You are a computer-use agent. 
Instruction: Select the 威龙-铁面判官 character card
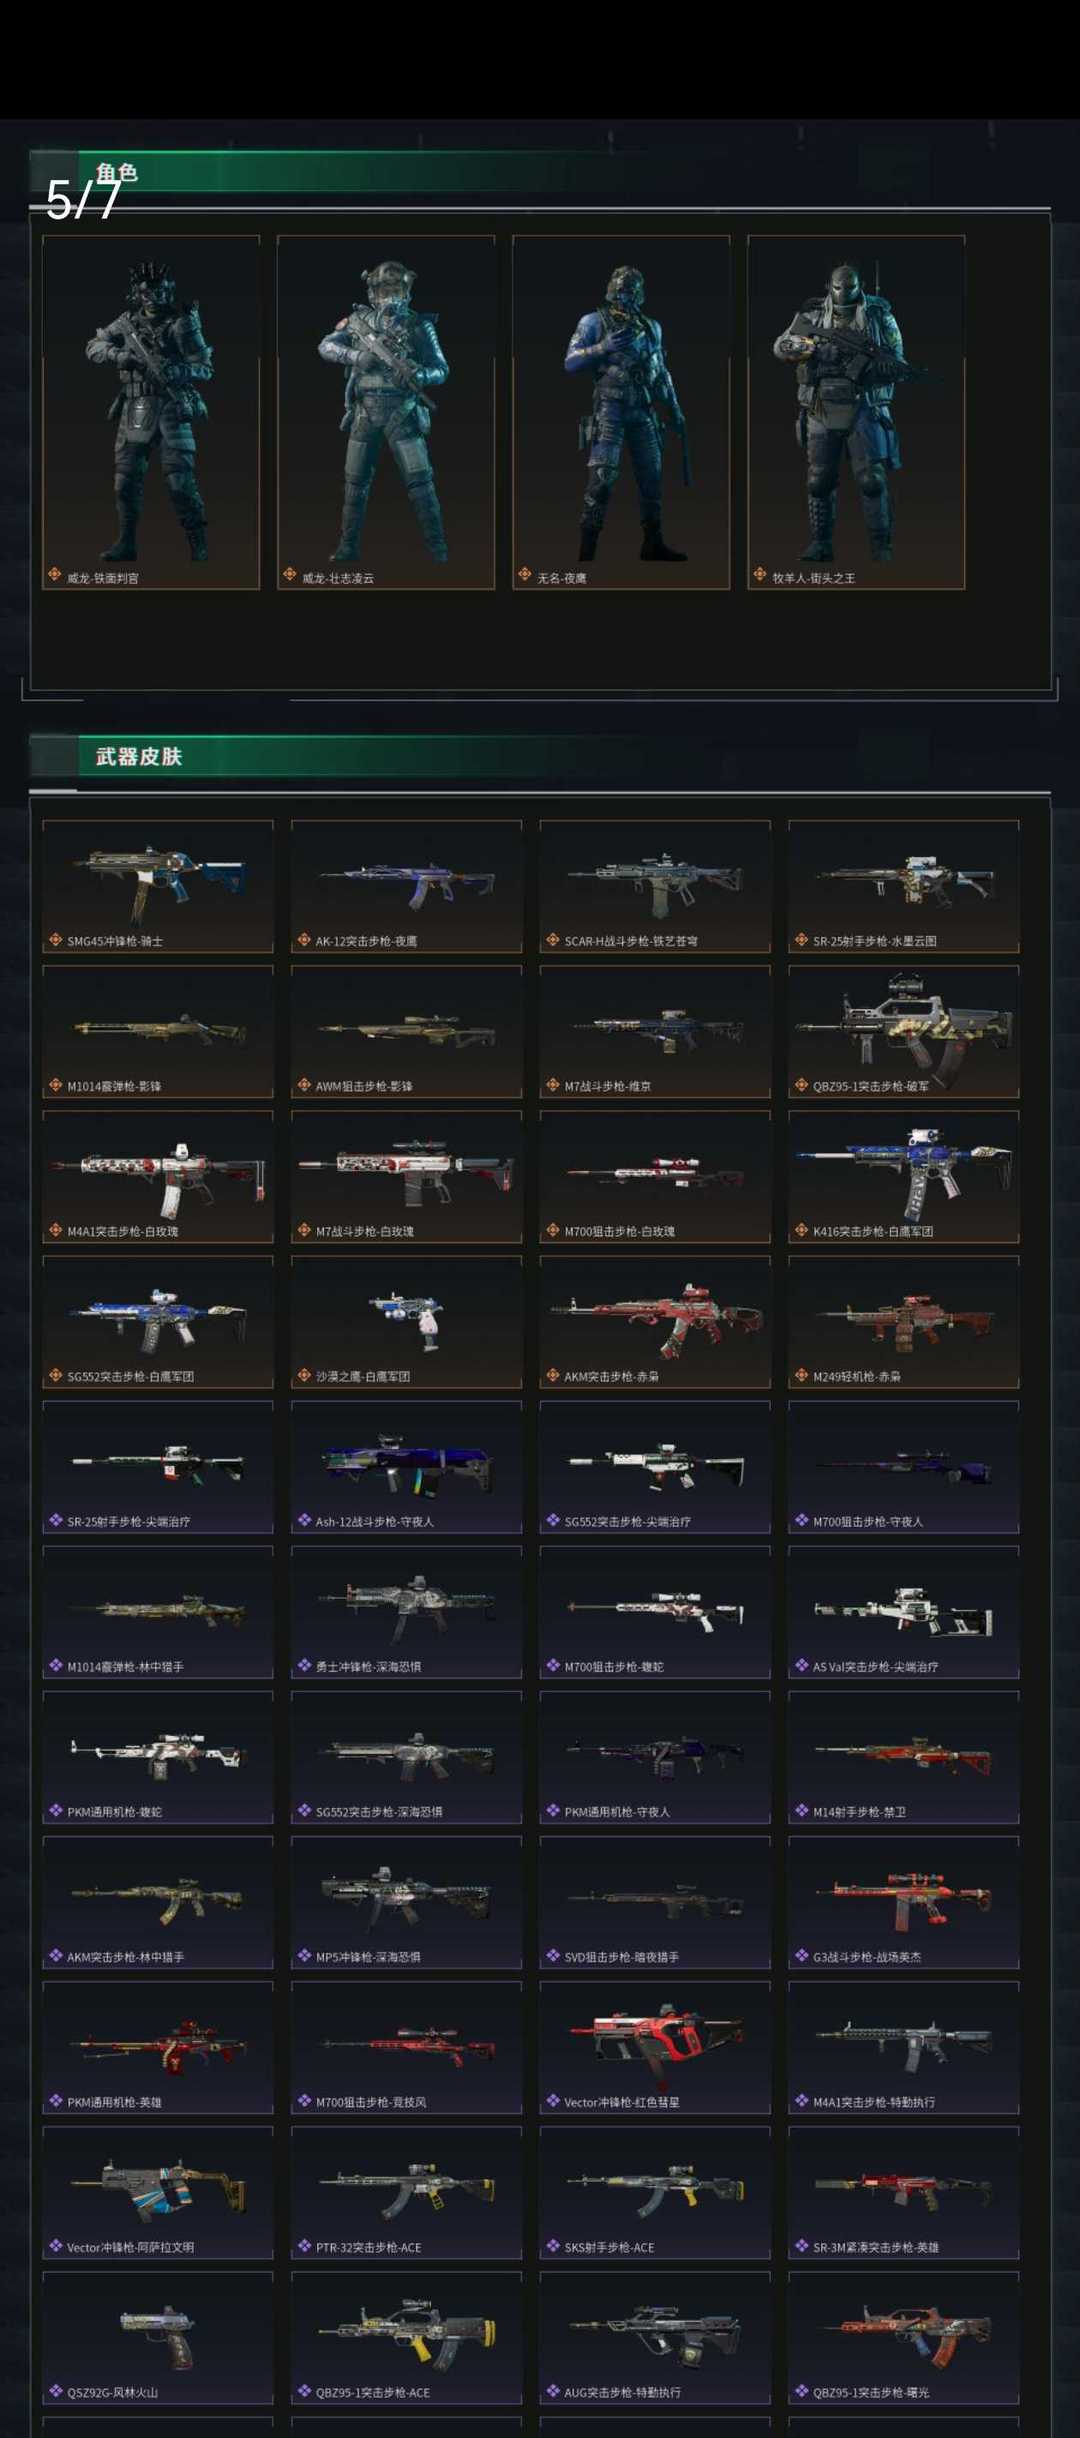pyautogui.click(x=151, y=412)
